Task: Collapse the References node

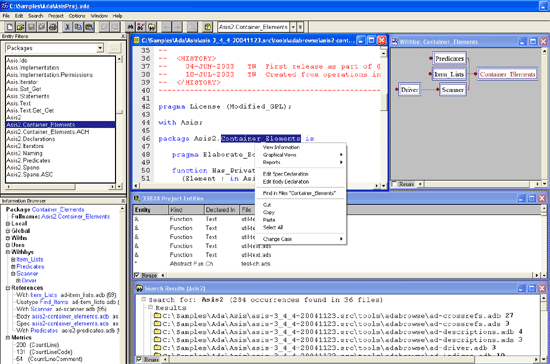Action: pyautogui.click(x=8, y=288)
